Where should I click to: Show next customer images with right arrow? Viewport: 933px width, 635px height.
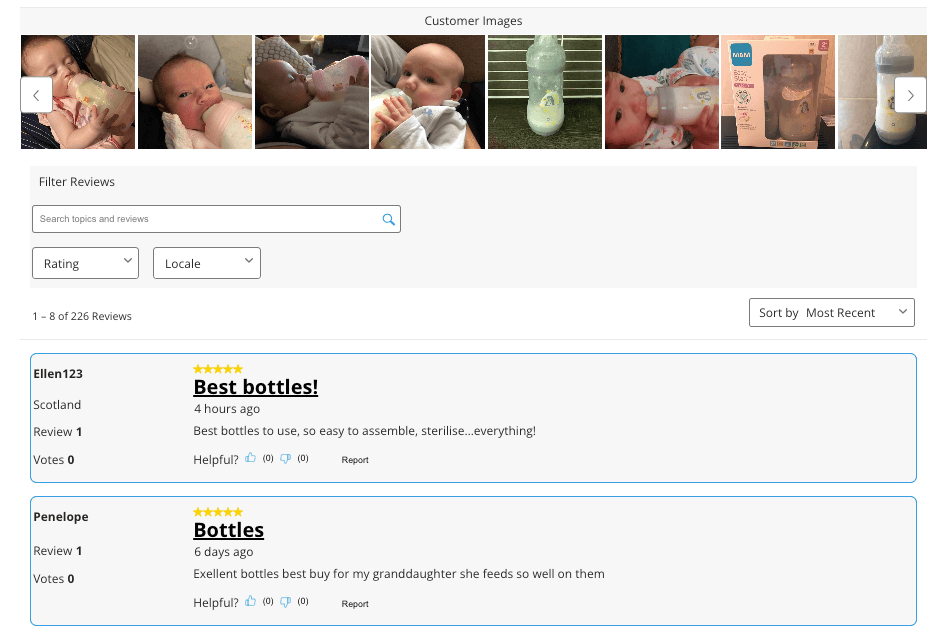[909, 95]
